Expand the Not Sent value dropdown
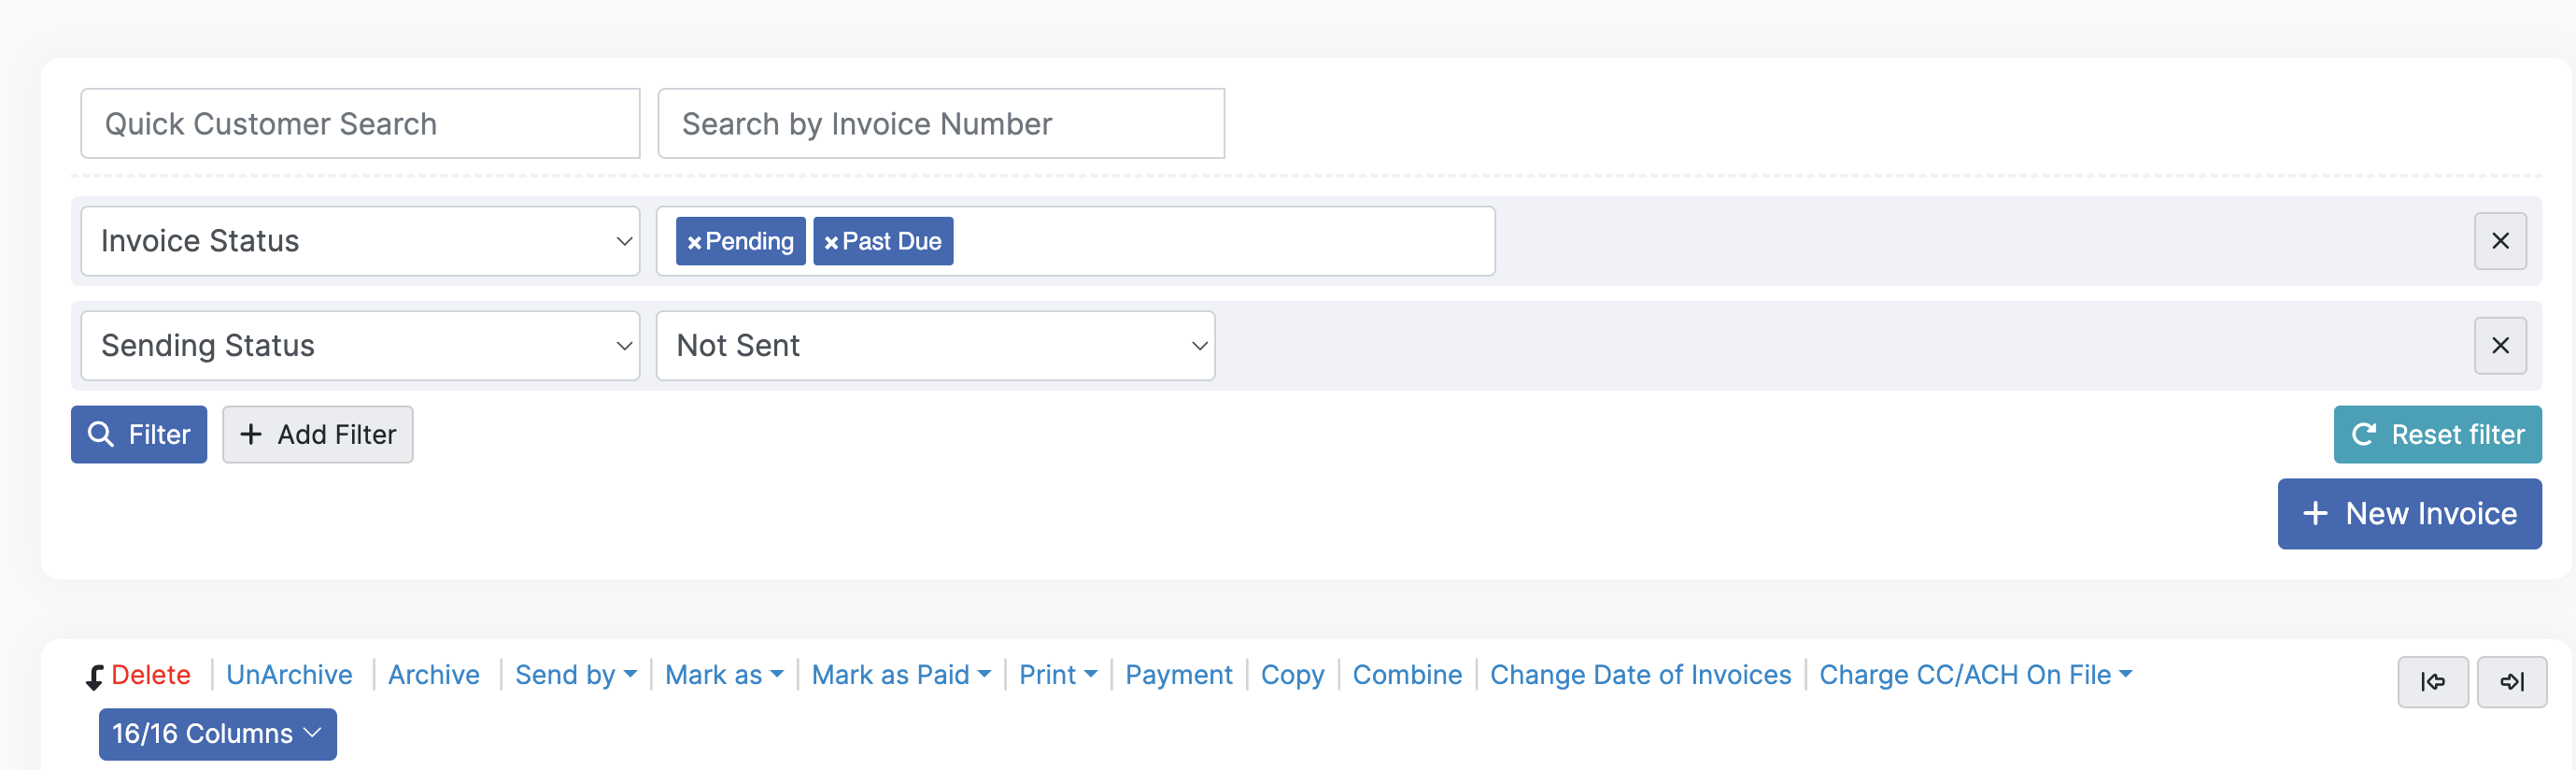The image size is (2576, 770). pyautogui.click(x=935, y=345)
